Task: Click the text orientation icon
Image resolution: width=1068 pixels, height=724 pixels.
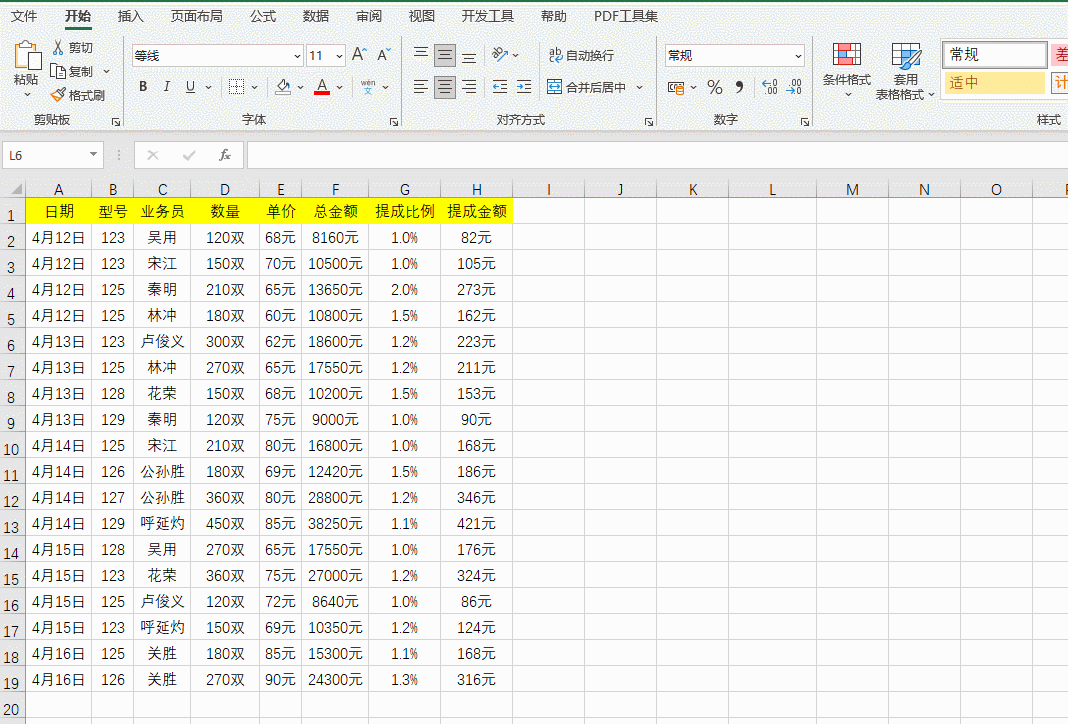Action: tap(500, 54)
